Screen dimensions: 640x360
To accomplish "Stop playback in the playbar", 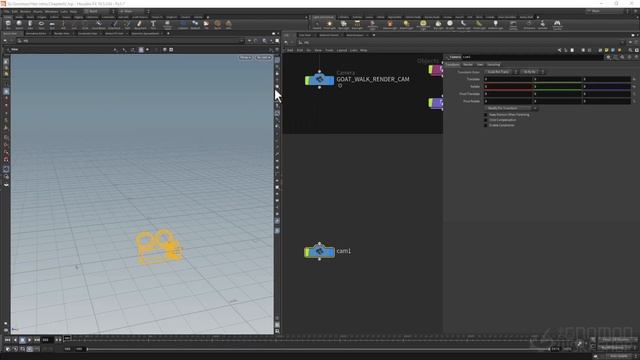I will 22,340.
